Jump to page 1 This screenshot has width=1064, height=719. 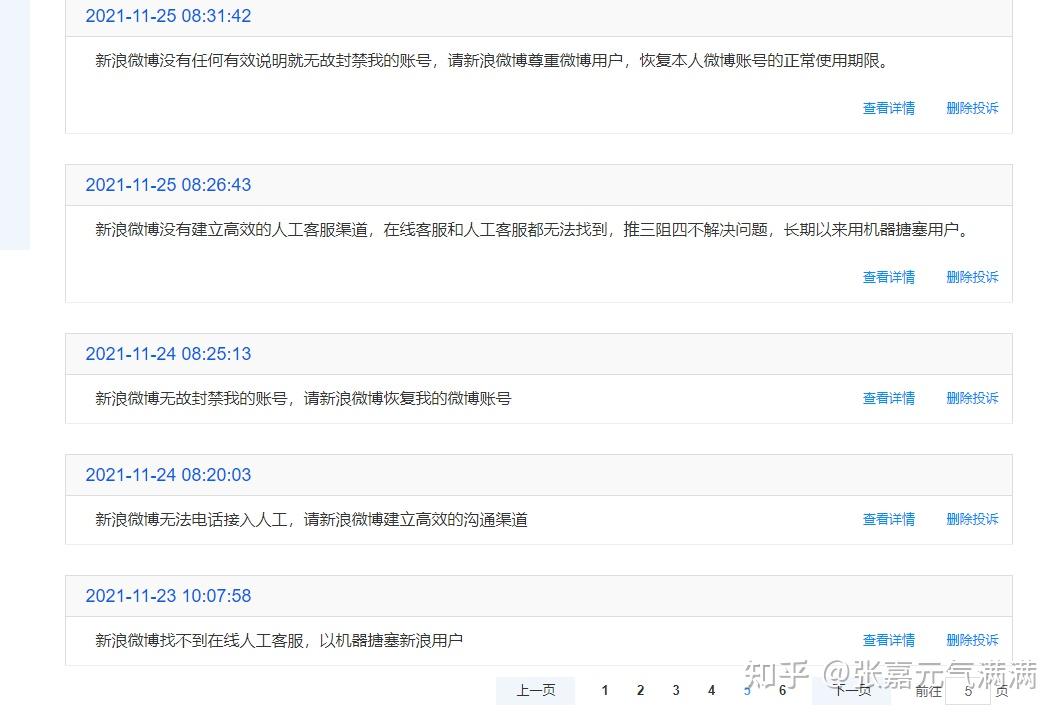coord(605,691)
